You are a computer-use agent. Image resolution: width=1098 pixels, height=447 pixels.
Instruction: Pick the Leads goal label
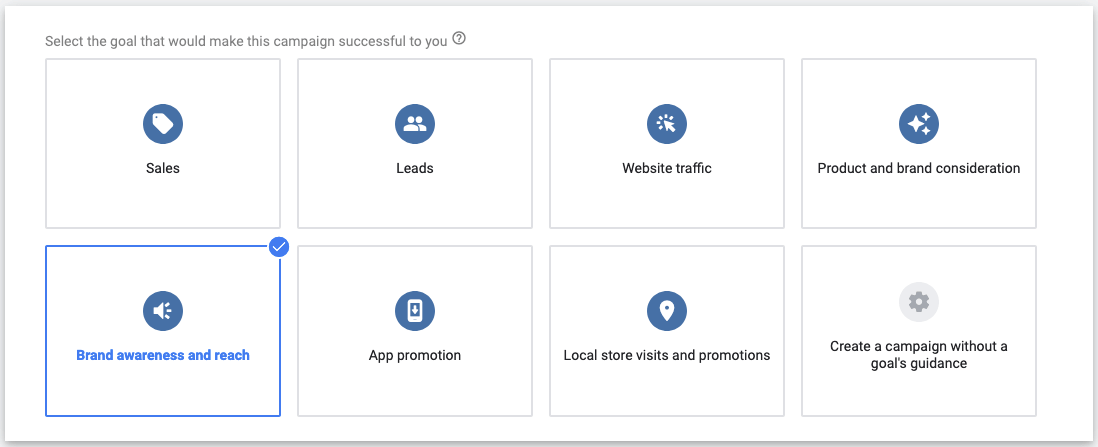point(415,168)
